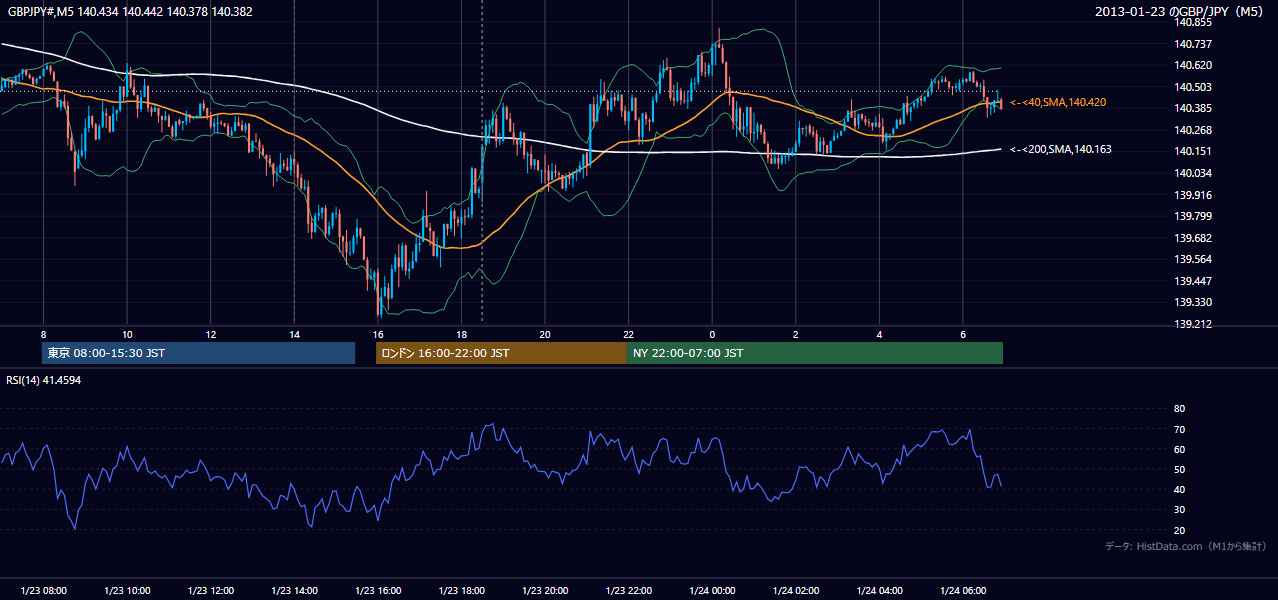The height and width of the screenshot is (600, 1278).
Task: Click hour label 10 on chart axis
Action: tap(127, 334)
